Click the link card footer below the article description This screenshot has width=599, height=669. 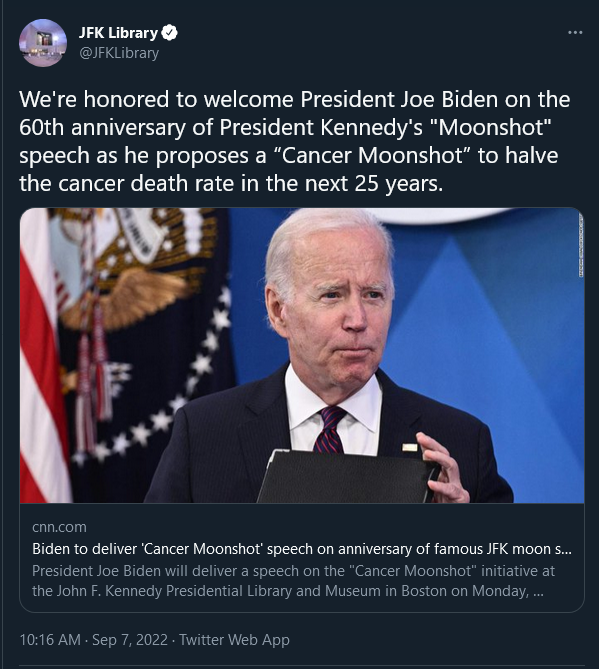click(302, 606)
